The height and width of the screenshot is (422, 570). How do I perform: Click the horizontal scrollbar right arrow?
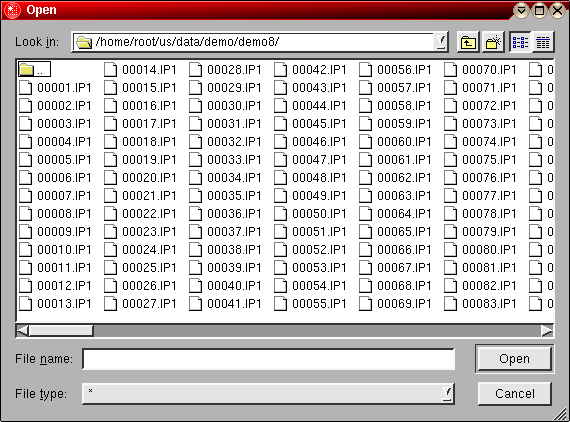(x=547, y=331)
